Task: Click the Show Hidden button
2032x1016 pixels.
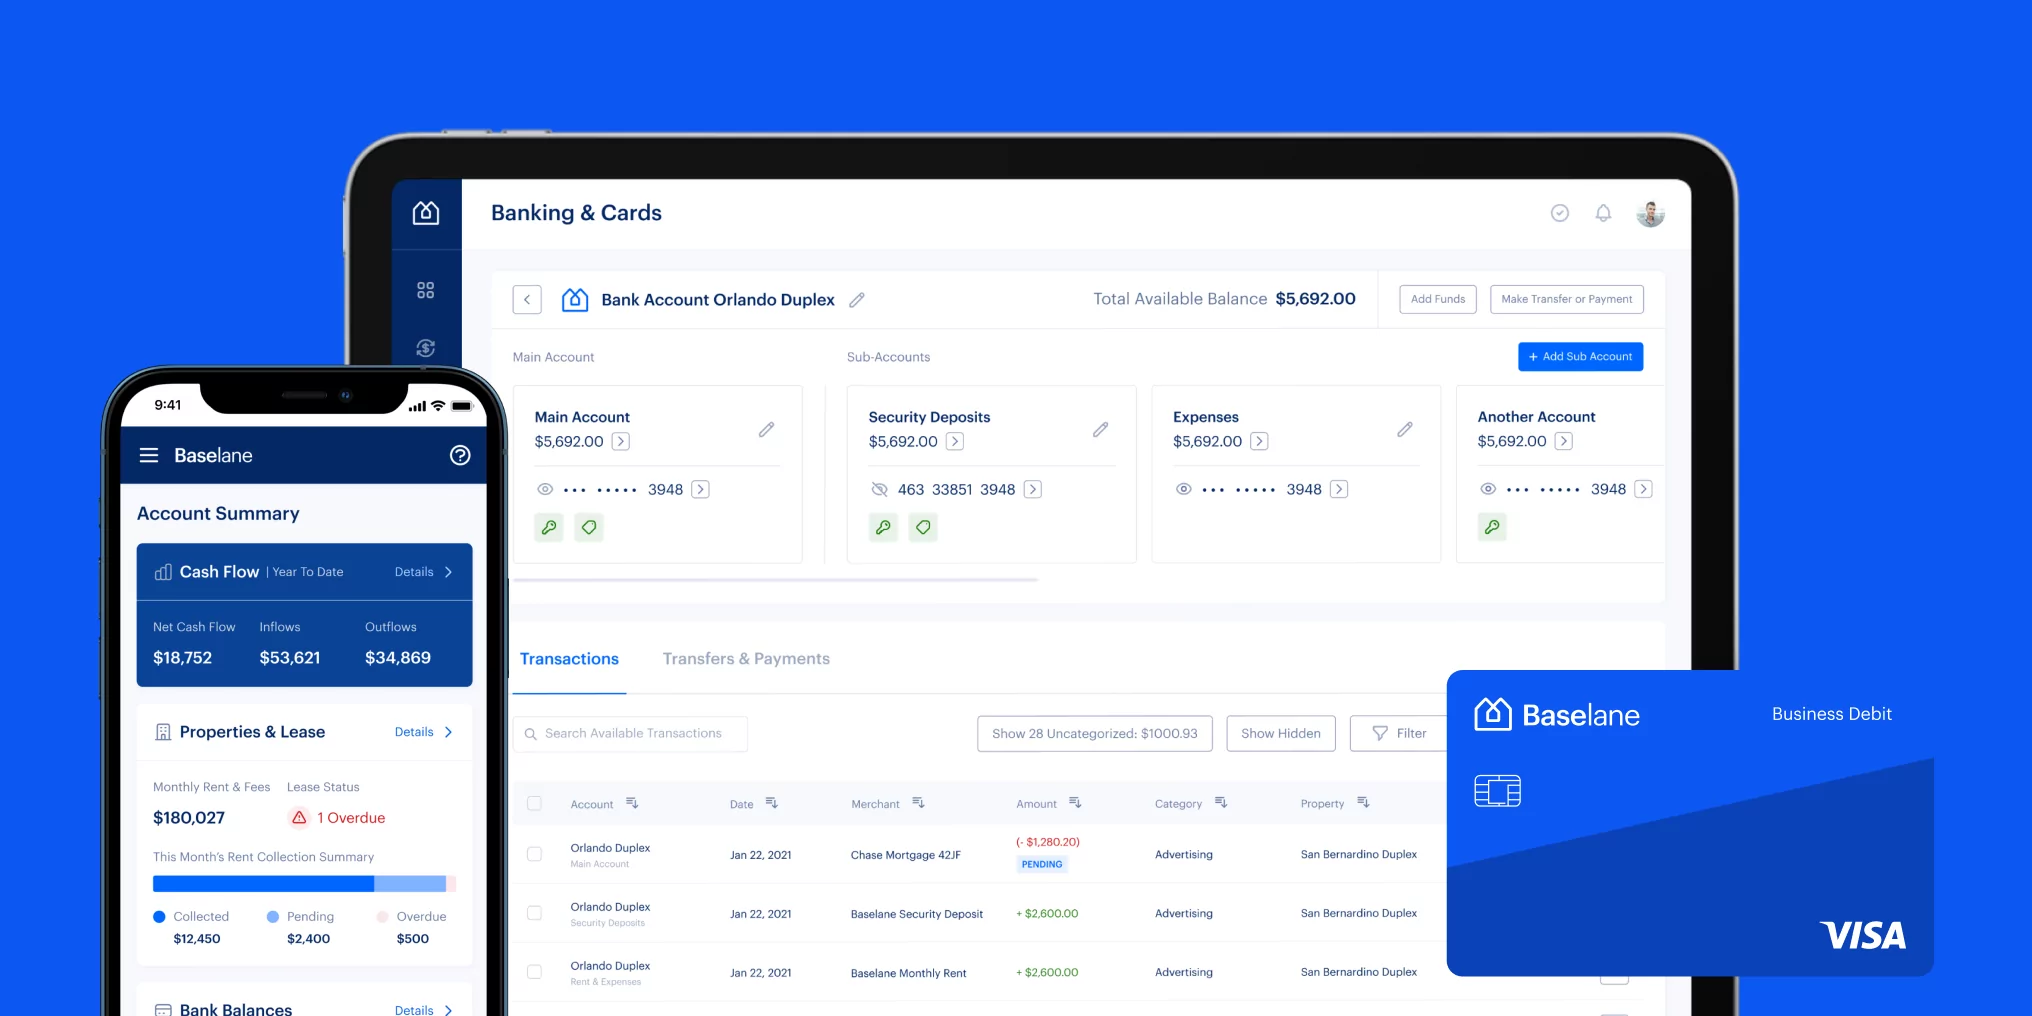Action: tap(1281, 733)
